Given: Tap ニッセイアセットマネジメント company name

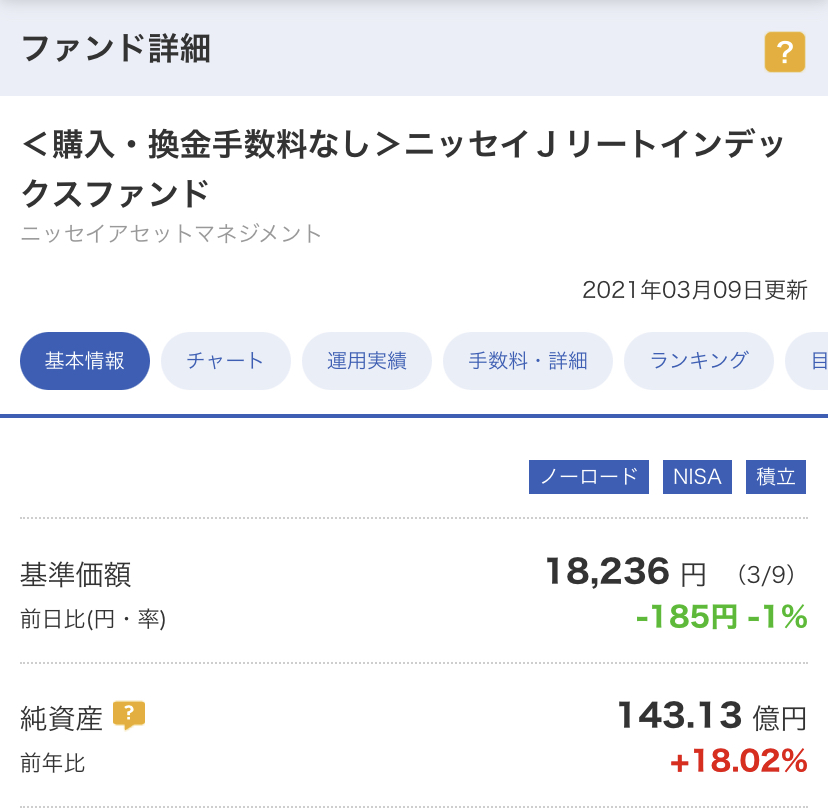Looking at the screenshot, I should point(171,233).
